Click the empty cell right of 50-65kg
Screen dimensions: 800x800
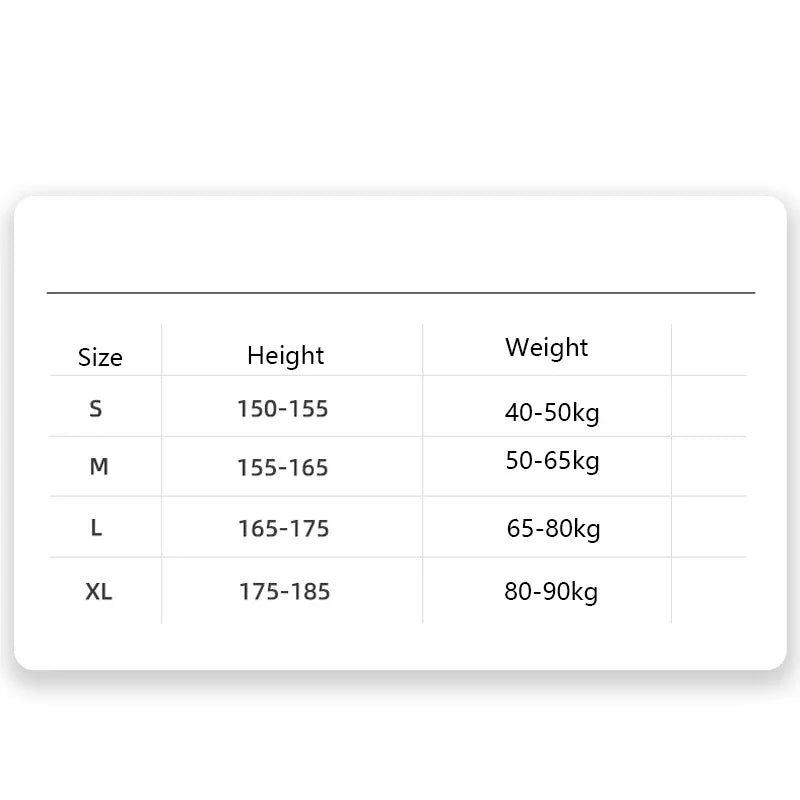point(708,466)
